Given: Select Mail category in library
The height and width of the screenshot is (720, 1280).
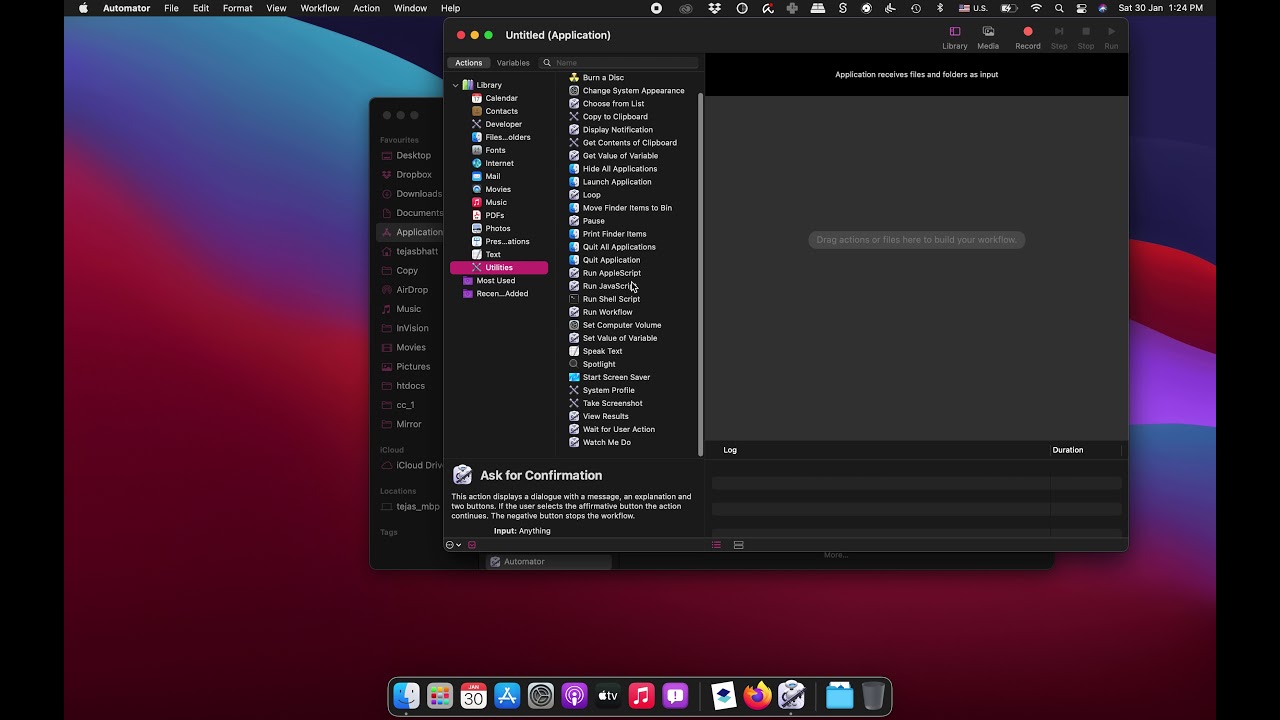Looking at the screenshot, I should [x=492, y=176].
